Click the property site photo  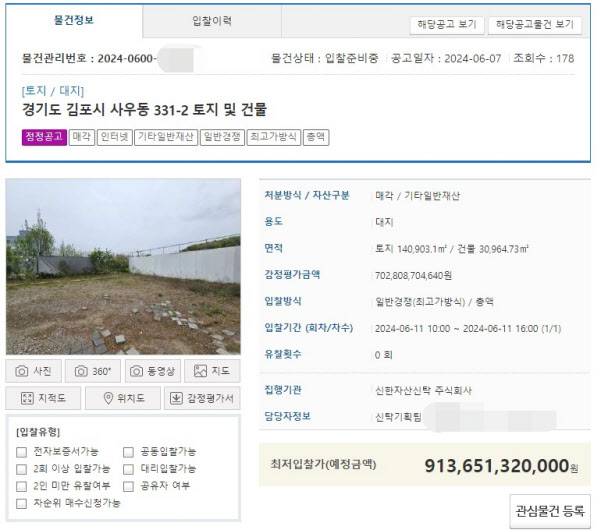(123, 266)
